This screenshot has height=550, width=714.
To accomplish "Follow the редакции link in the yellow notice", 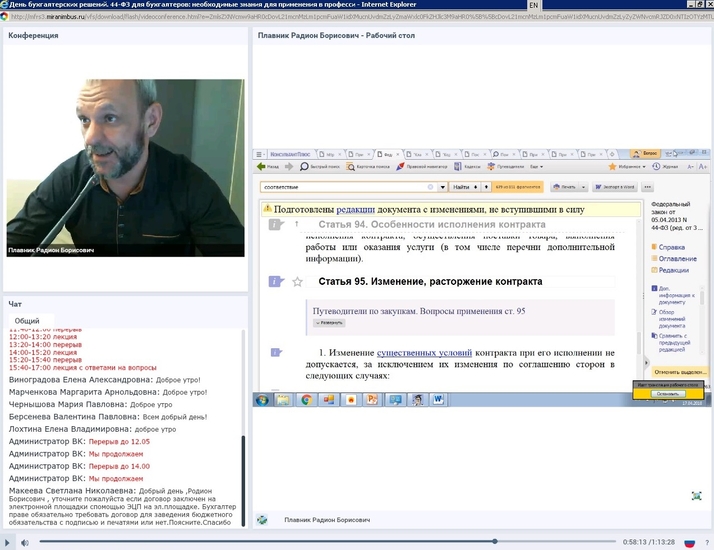I will (x=355, y=209).
